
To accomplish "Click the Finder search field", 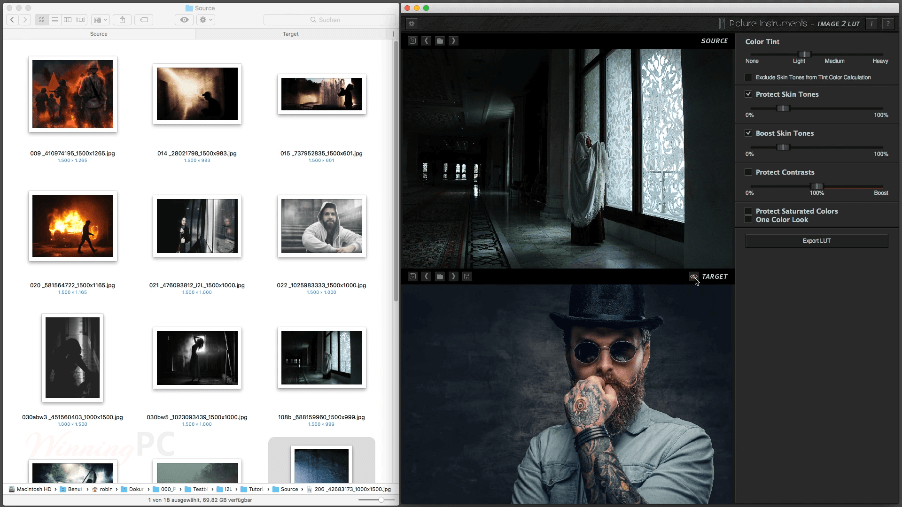I will tap(328, 20).
